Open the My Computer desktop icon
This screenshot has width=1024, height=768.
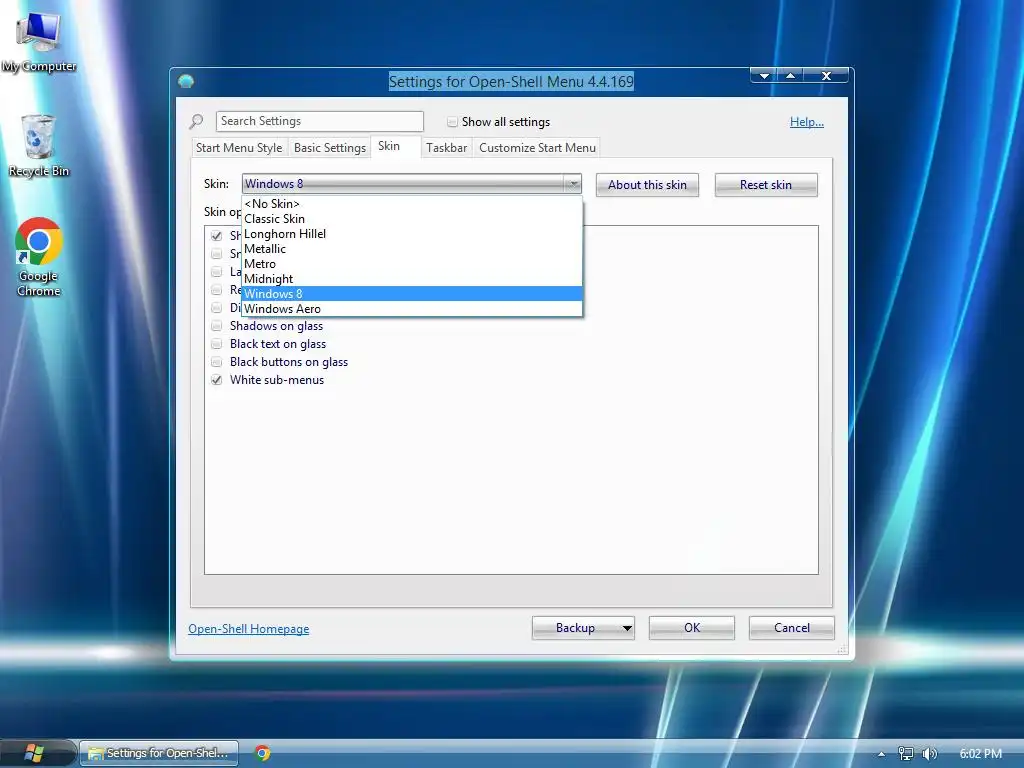(x=39, y=42)
